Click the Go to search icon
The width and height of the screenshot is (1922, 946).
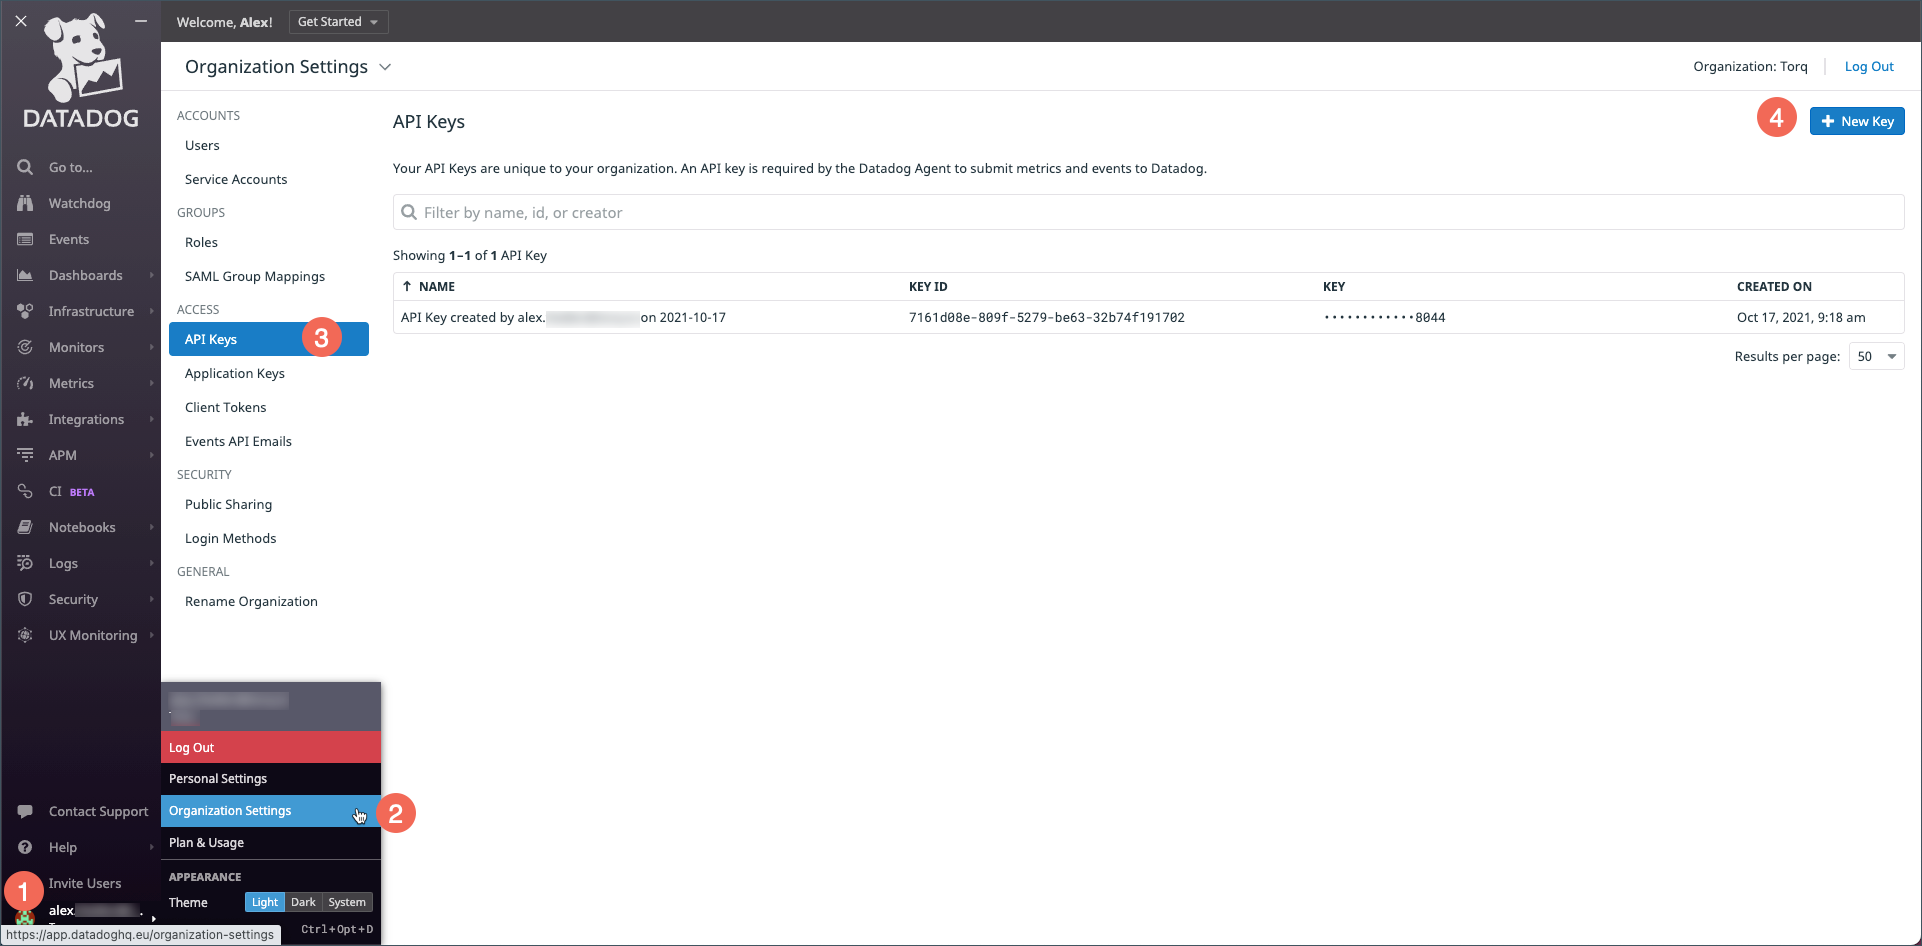tap(25, 167)
